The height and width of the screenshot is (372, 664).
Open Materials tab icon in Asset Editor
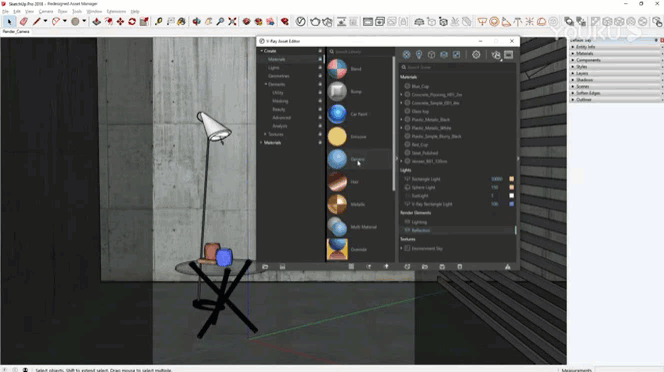pos(406,55)
